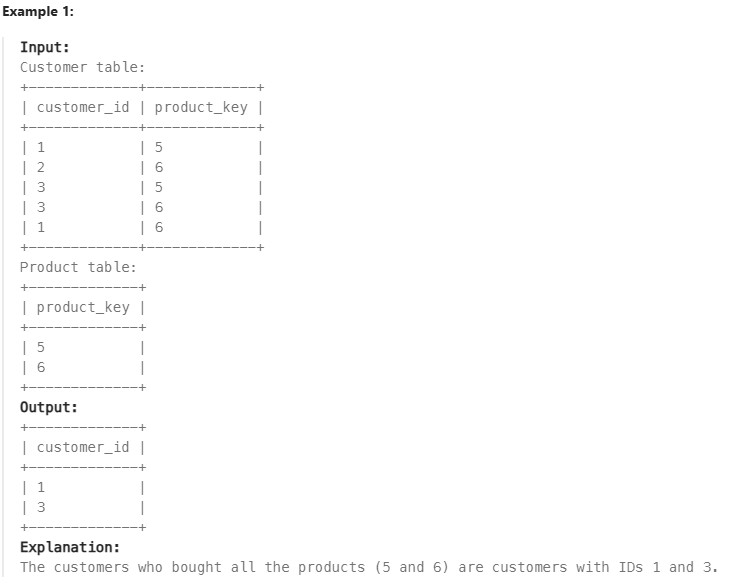This screenshot has height=588, width=738.
Task: Click product_key value in Customer table's last row
Action: 158,227
